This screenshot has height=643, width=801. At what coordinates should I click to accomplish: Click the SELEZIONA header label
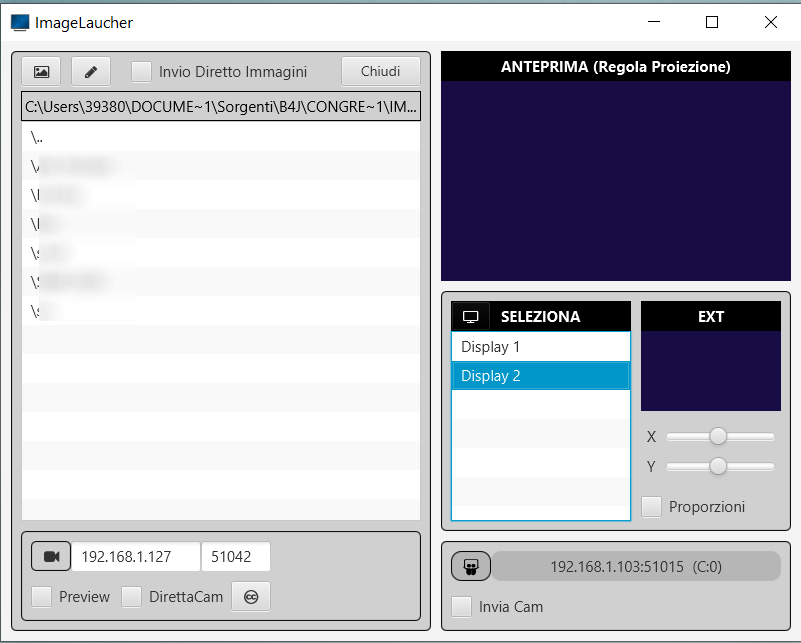[540, 317]
